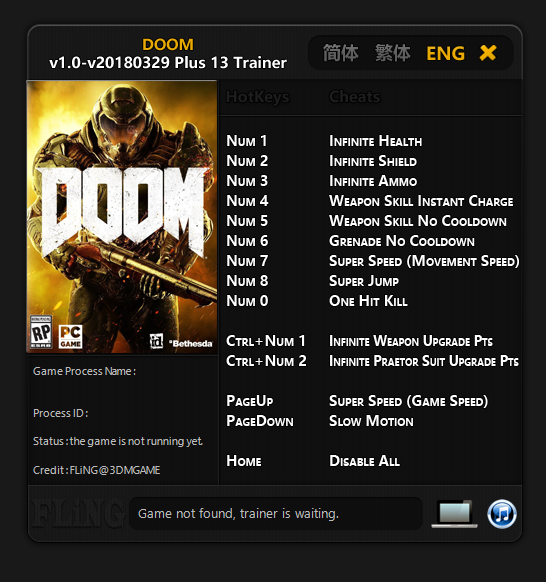Click the Num 0 hotkey label
546x582 pixels.
pyautogui.click(x=247, y=301)
